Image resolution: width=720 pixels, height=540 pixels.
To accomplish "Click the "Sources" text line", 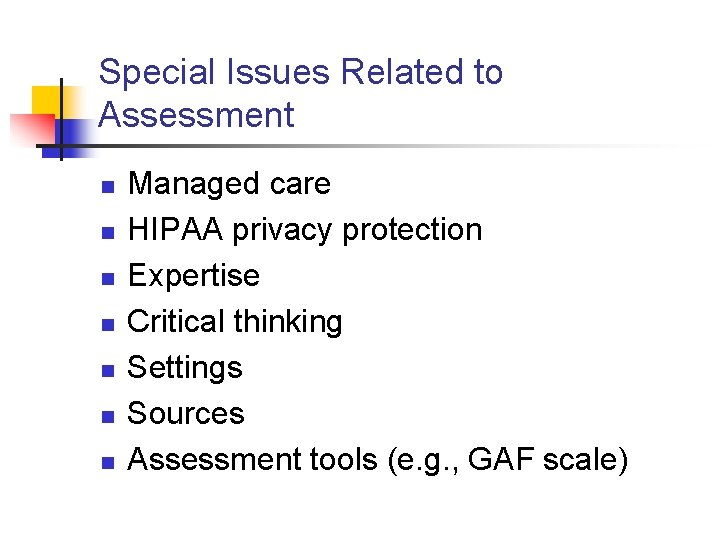I will point(186,414).
